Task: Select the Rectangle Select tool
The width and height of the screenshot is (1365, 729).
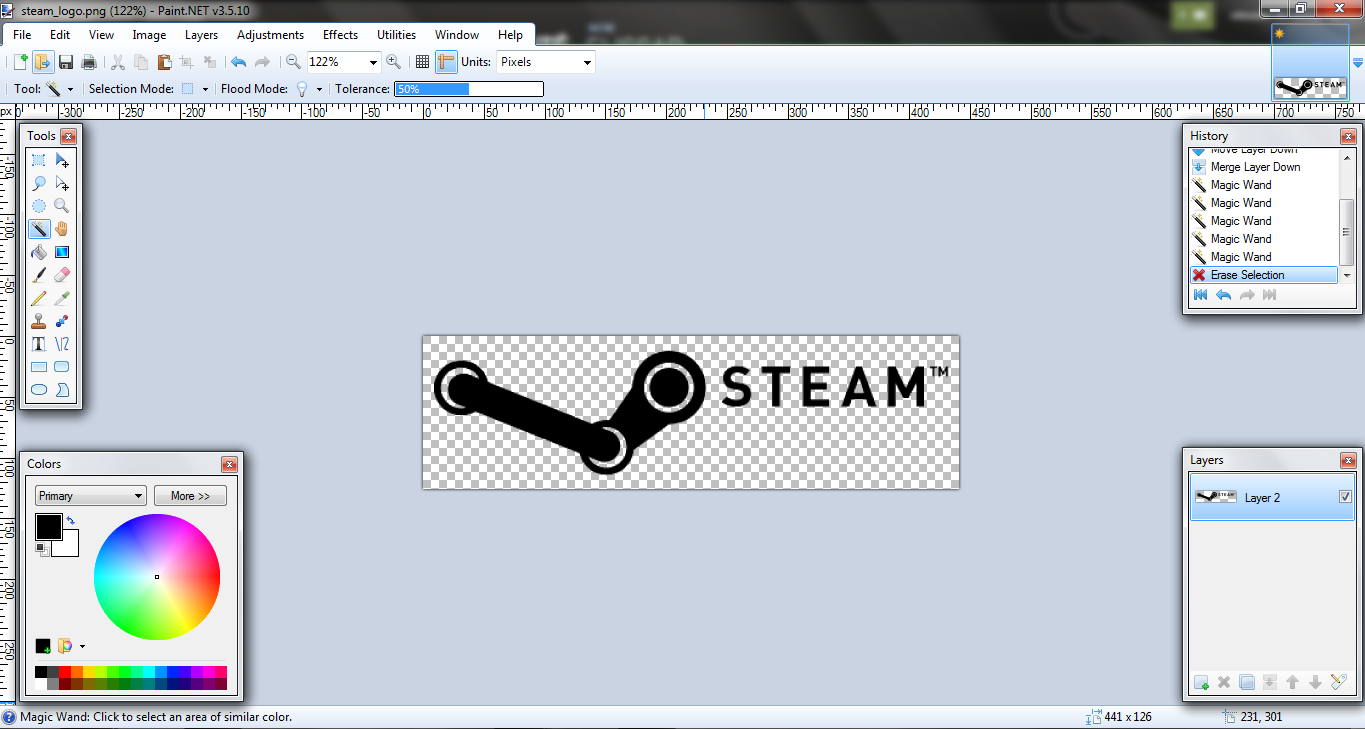Action: coord(39,160)
